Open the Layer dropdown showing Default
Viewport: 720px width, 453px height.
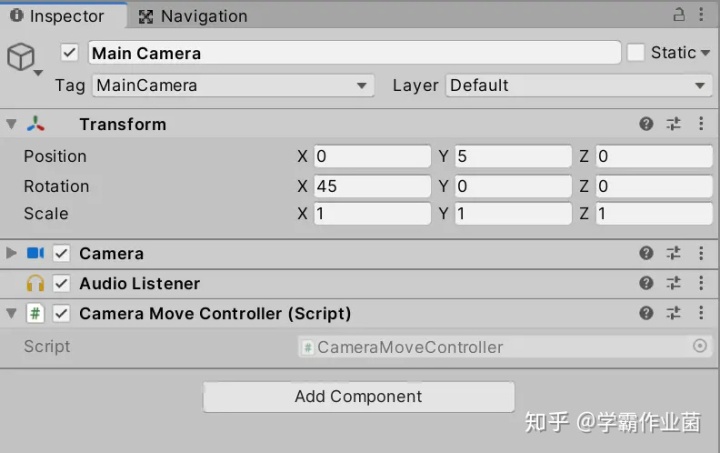coord(578,85)
